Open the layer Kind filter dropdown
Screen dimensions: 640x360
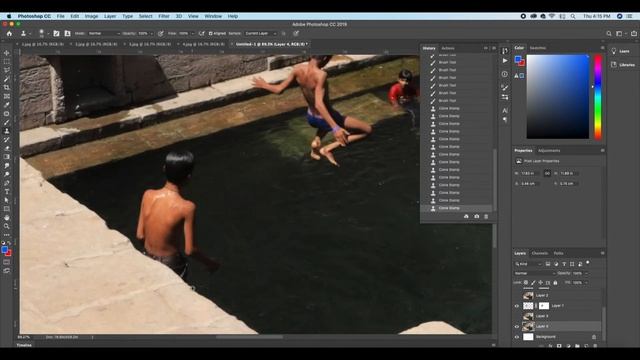[x=528, y=264]
